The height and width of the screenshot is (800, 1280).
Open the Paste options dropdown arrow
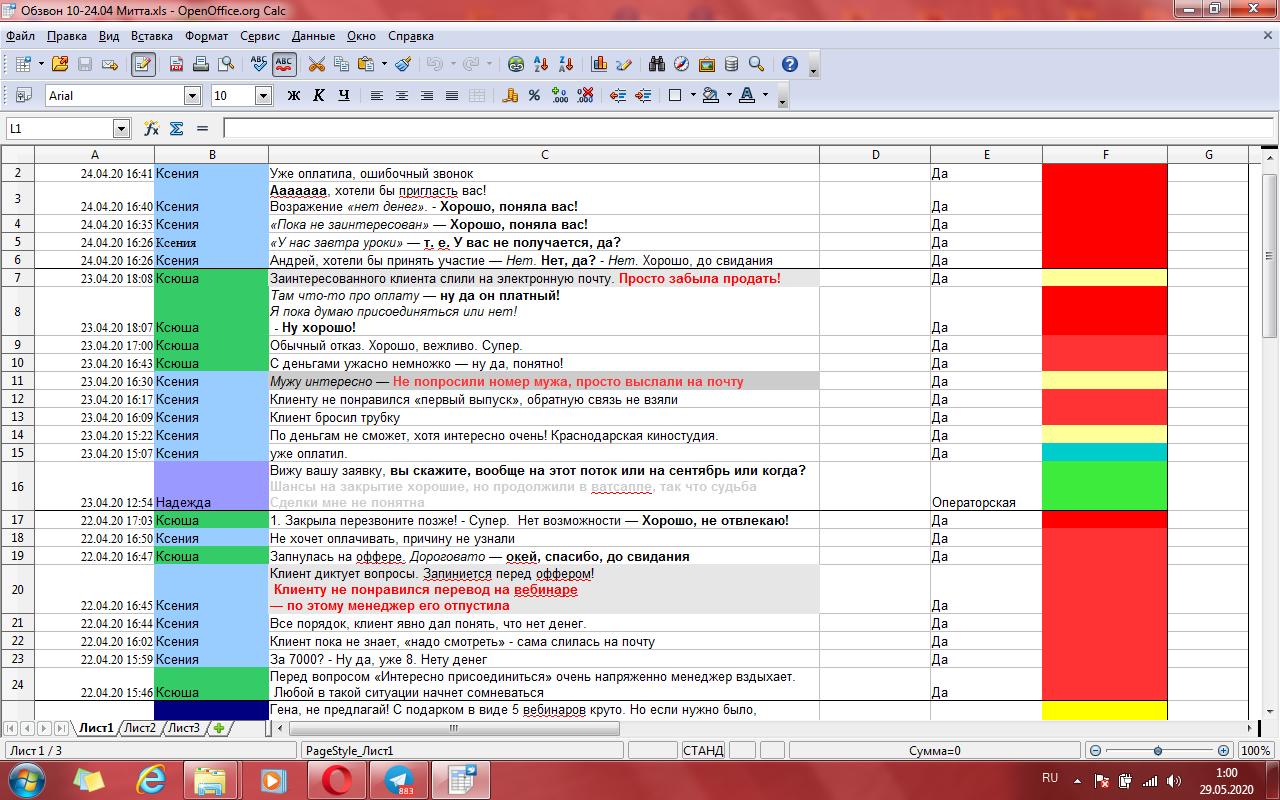point(384,64)
